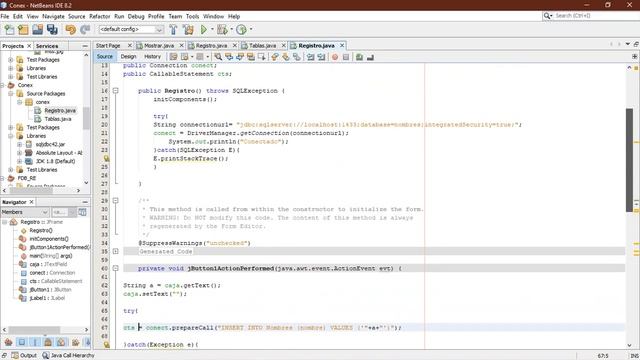
Task: Open the configuration dropdown default config
Action: (x=131, y=29)
